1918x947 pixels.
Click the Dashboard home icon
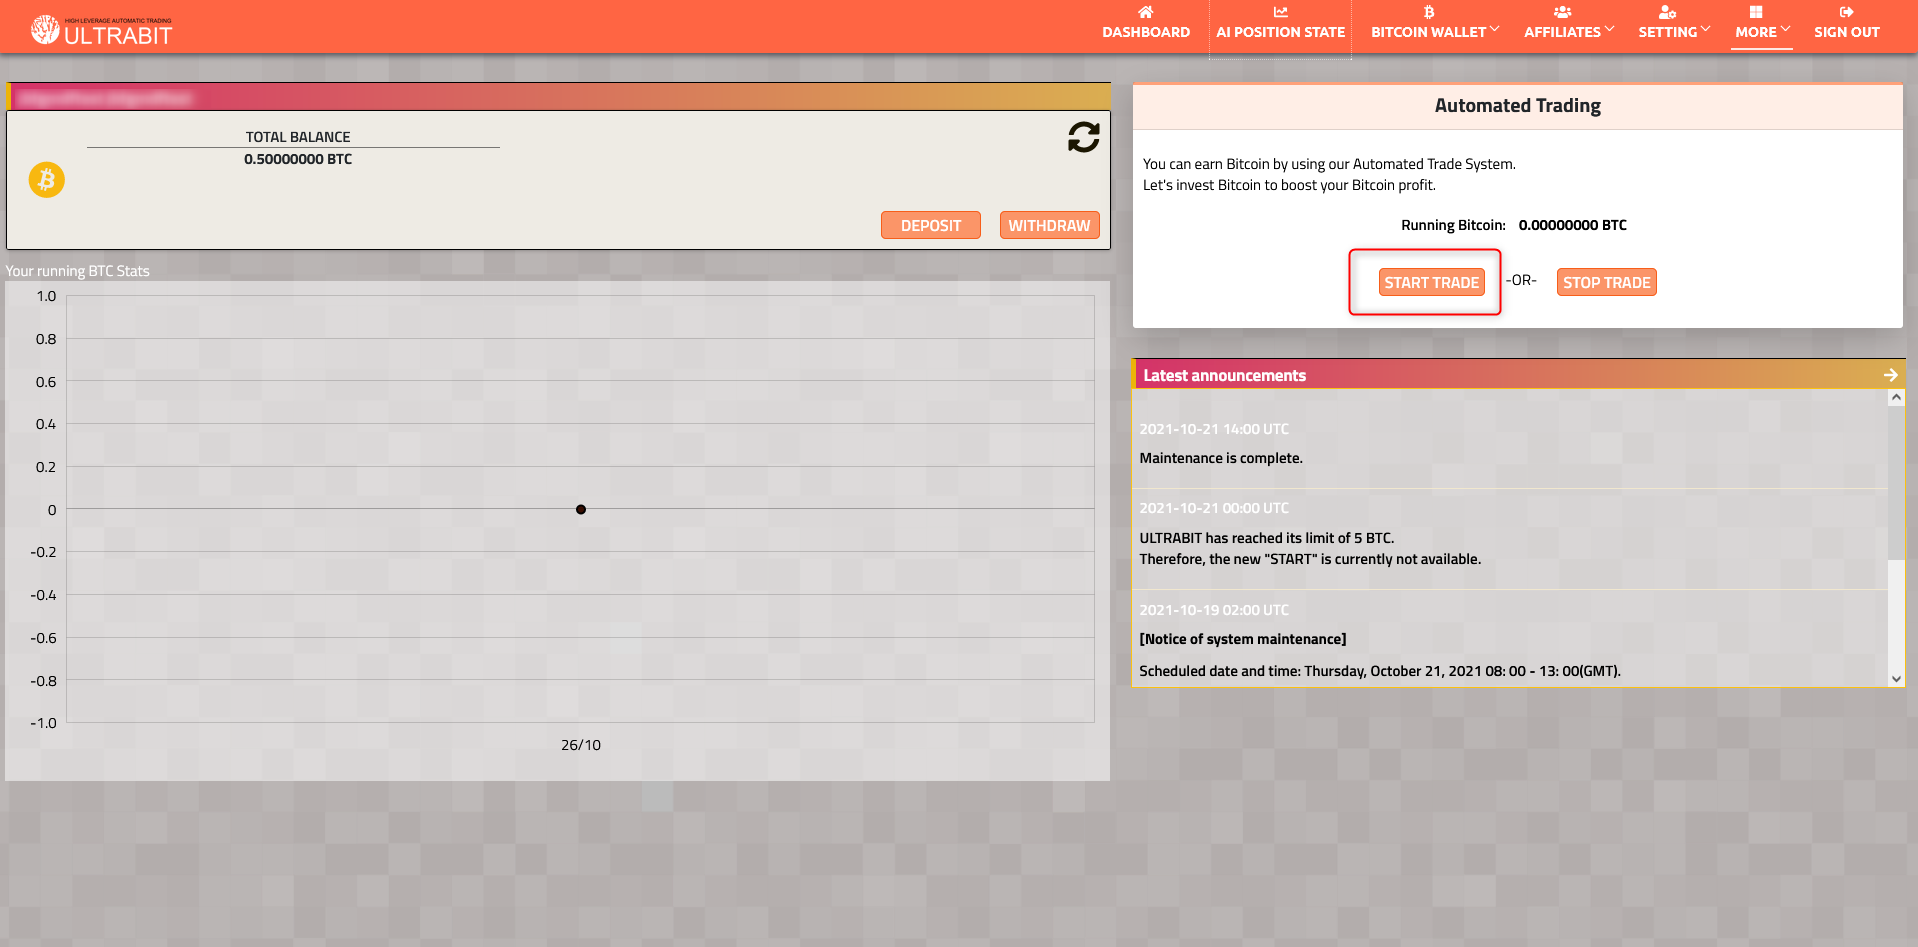[x=1146, y=12]
